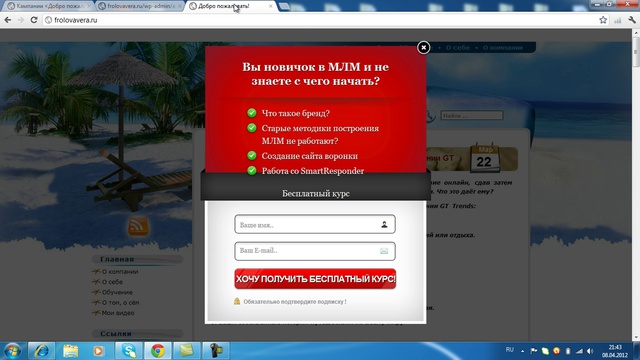This screenshot has height=360, width=640.
Task: Click the RU language indicator
Action: 509,350
